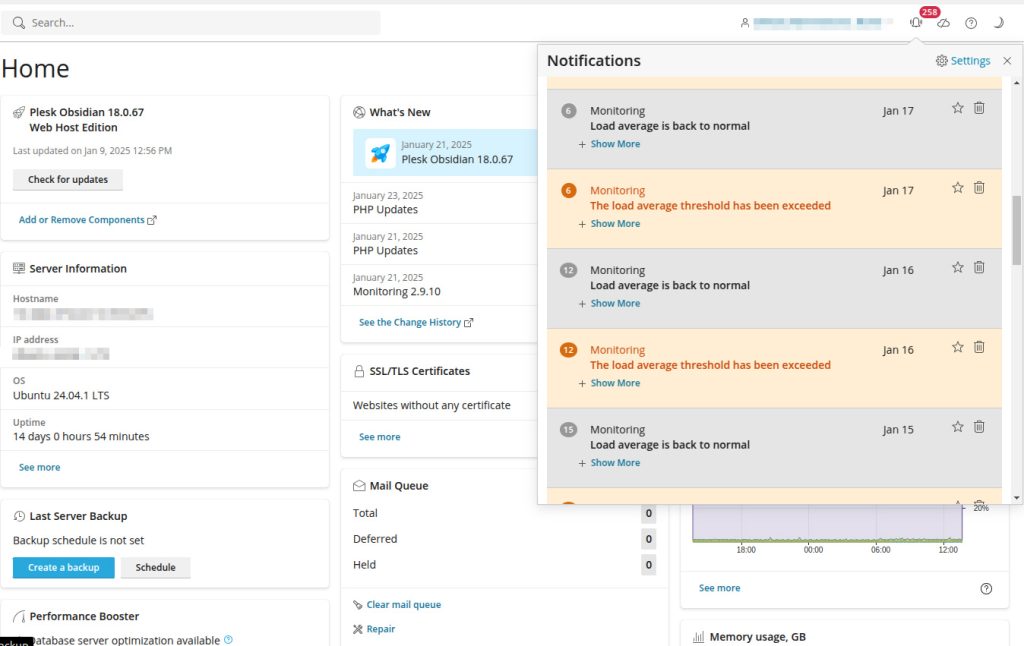Click the Check for updates button
The height and width of the screenshot is (646, 1024).
click(x=68, y=180)
